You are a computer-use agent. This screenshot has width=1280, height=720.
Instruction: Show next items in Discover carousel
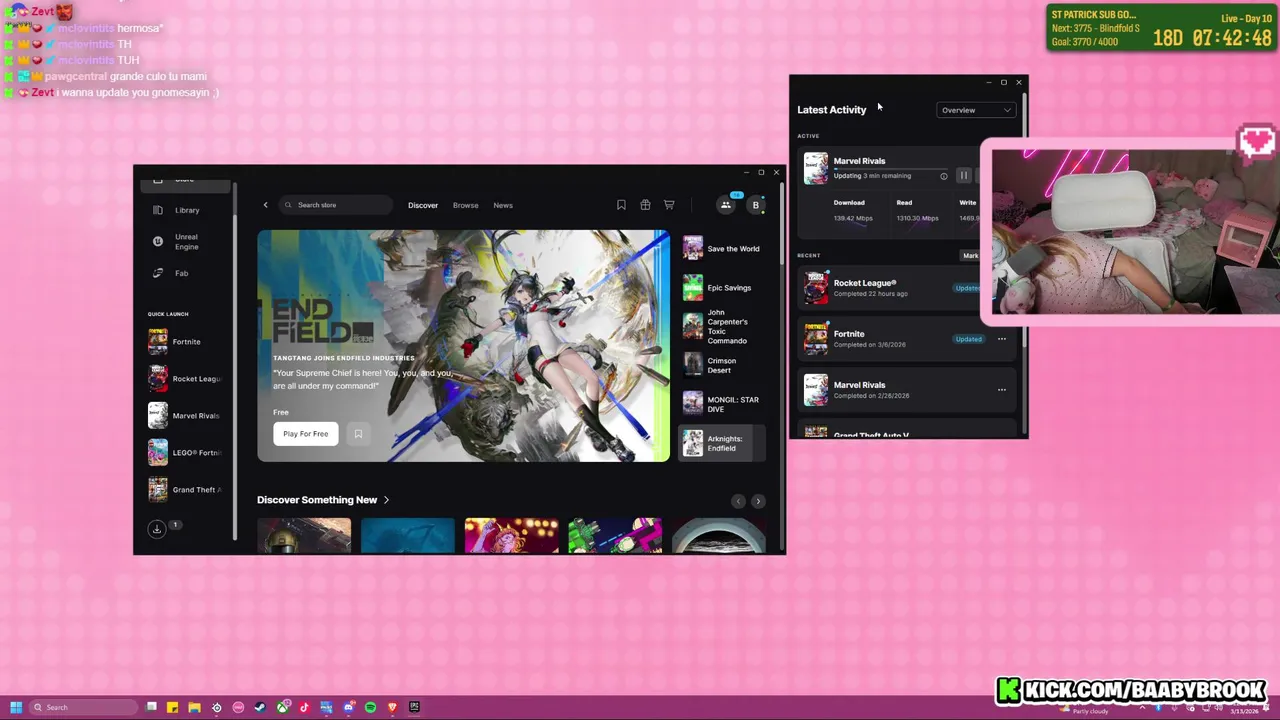coord(758,501)
